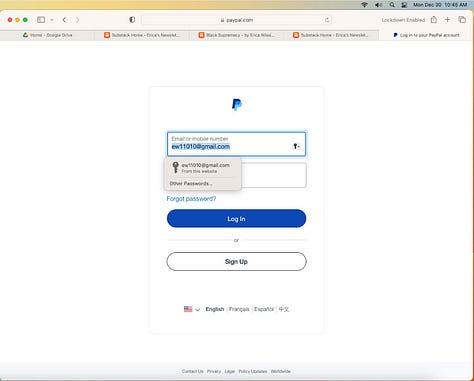Switch to the first Substack Home tab
The width and height of the screenshot is (474, 381).
(x=142, y=35)
